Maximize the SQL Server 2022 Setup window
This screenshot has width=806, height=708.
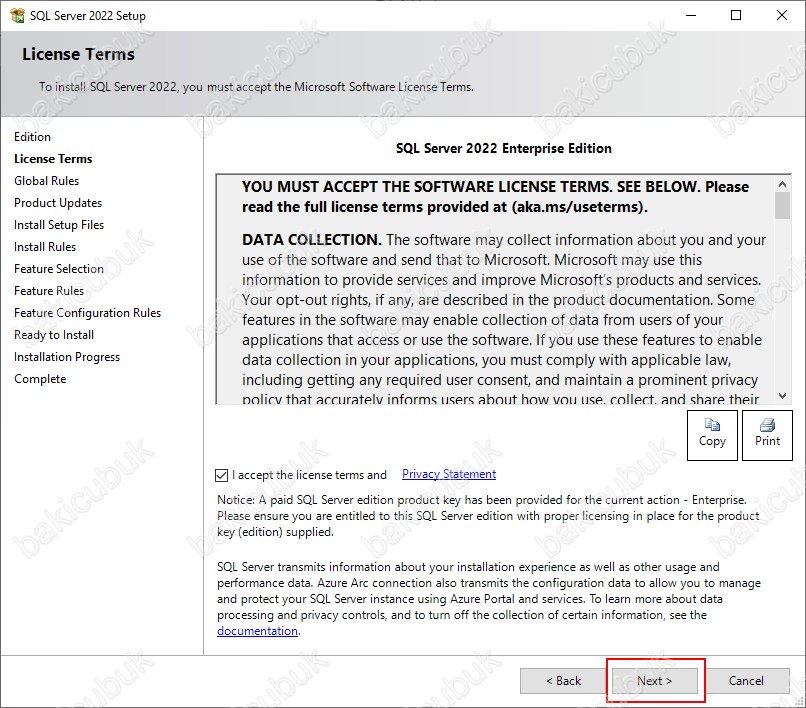[x=736, y=15]
